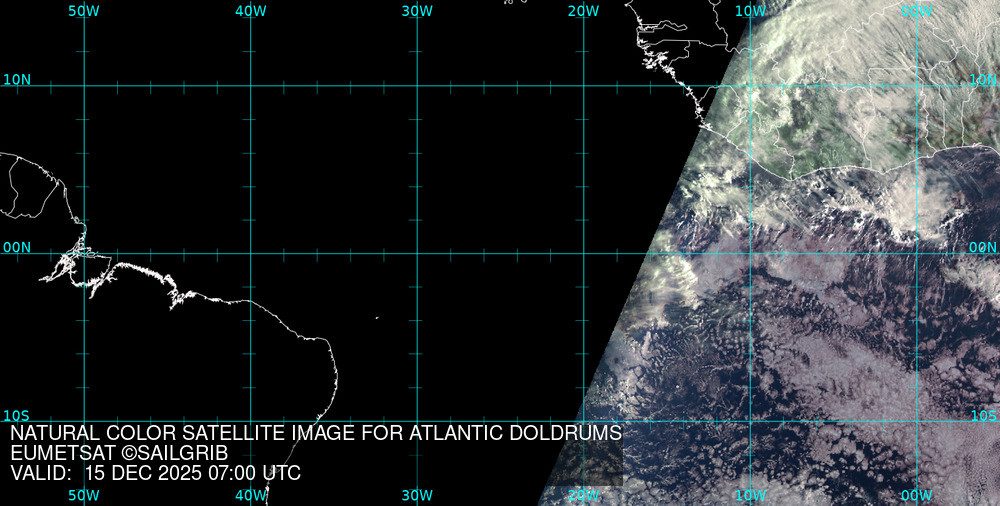Click the 10N latitude label on right edge
The height and width of the screenshot is (506, 1000).
(983, 79)
